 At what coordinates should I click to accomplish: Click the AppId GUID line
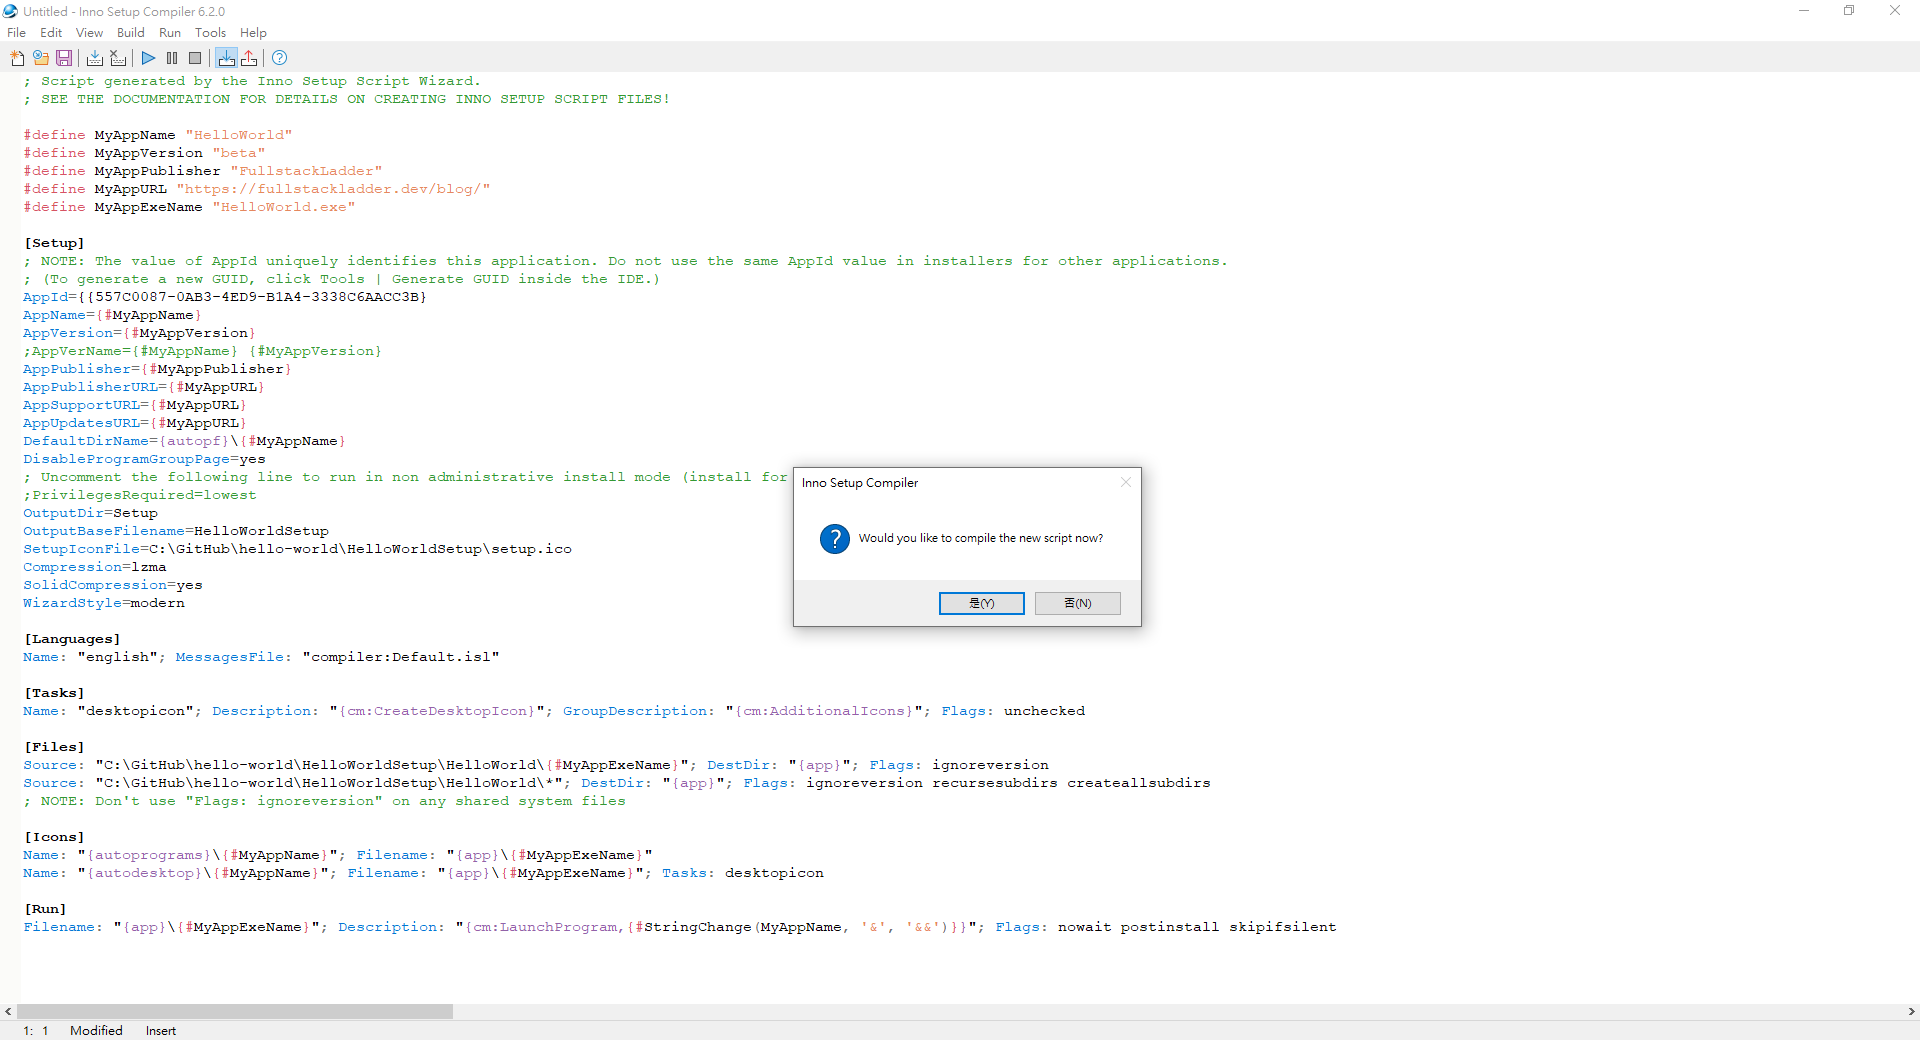[x=225, y=297]
